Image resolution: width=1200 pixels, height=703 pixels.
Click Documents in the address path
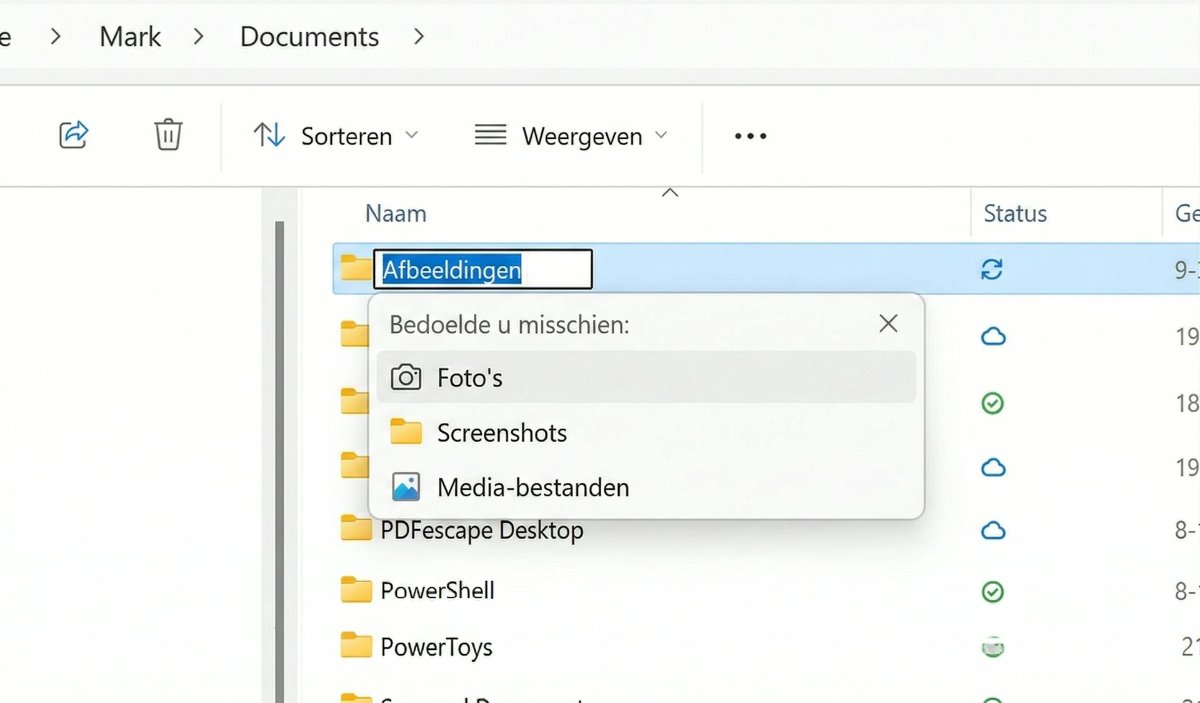(309, 37)
